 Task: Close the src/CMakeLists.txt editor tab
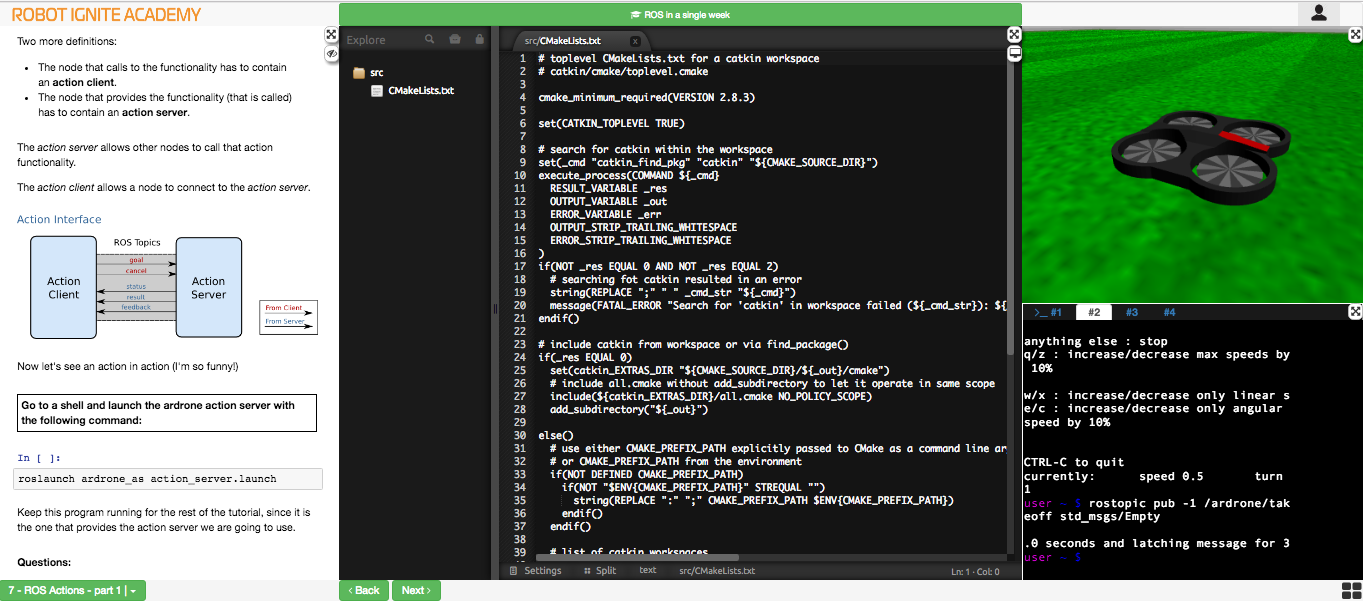(x=635, y=41)
